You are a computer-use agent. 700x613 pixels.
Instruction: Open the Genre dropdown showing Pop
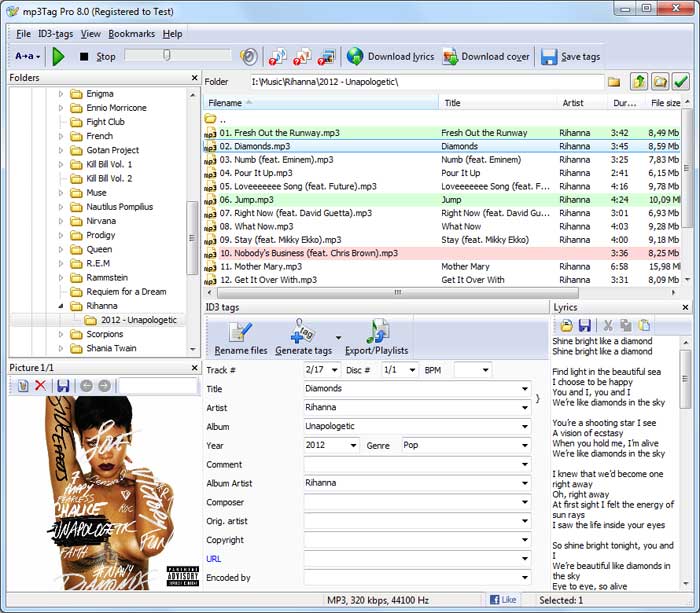[524, 445]
